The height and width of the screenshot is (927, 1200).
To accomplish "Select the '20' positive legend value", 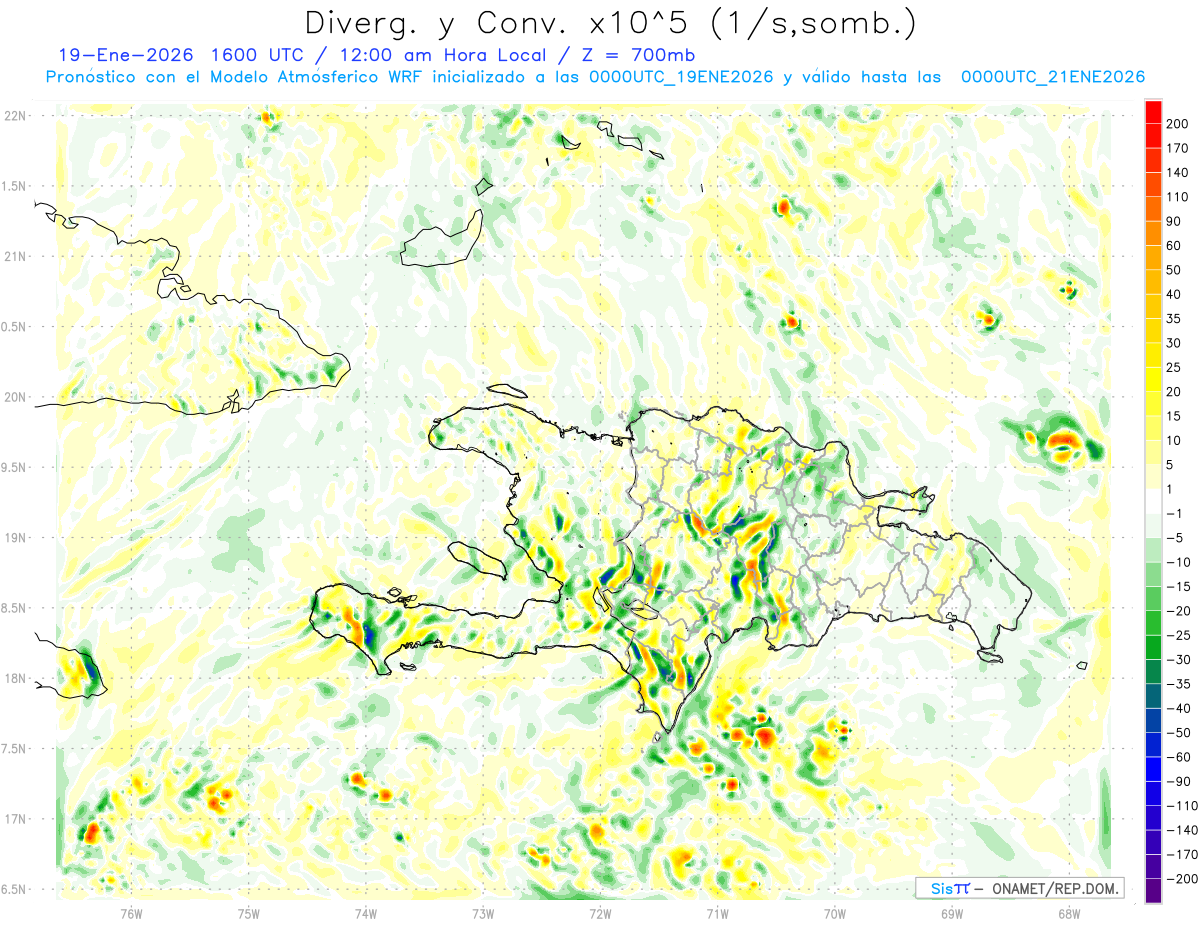I will point(1174,391).
